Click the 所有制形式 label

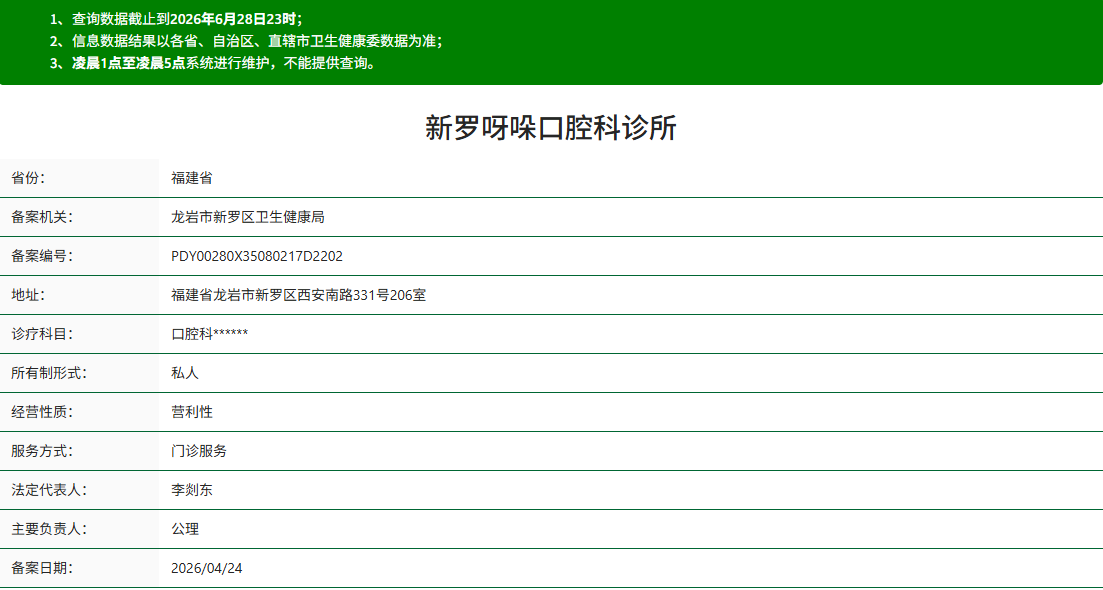tap(49, 373)
